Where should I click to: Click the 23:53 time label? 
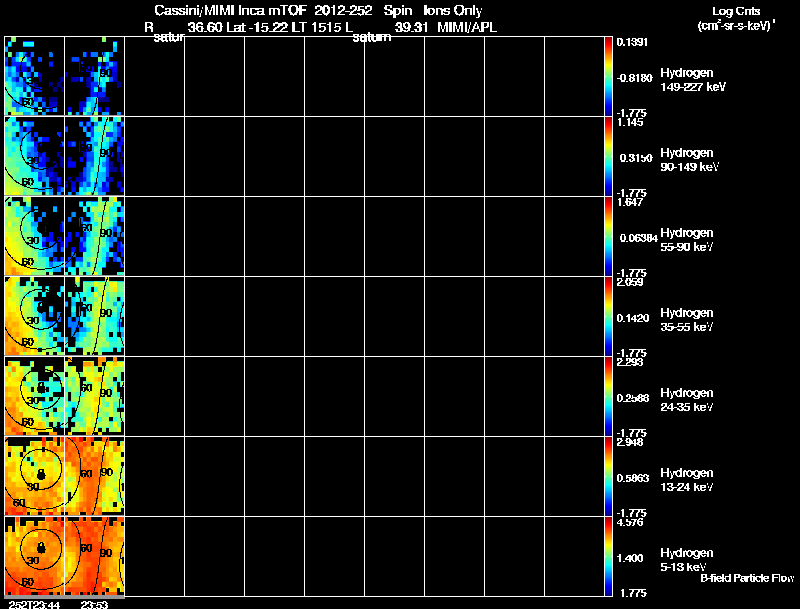pos(94,604)
